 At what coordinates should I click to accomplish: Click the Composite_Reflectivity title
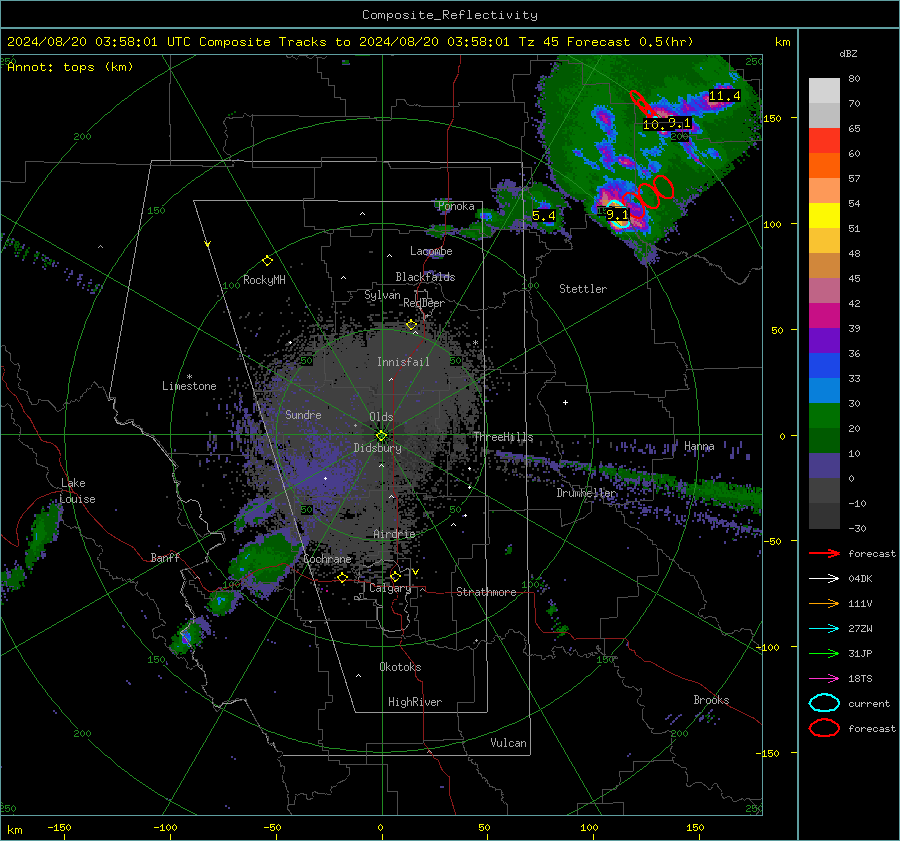(450, 15)
